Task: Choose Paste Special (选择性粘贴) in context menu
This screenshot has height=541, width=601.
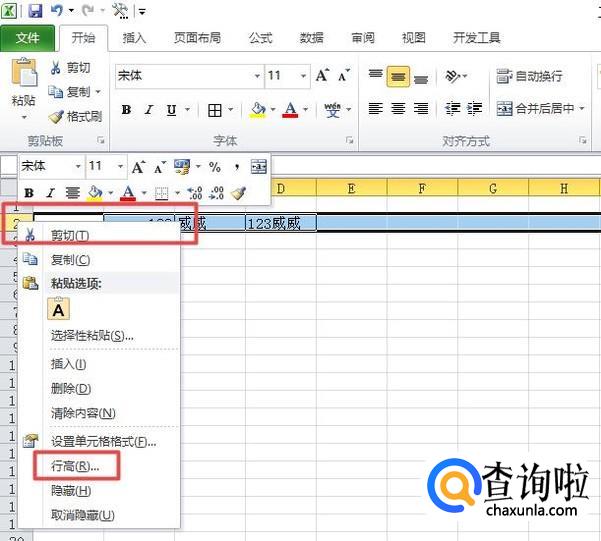Action: pos(99,336)
